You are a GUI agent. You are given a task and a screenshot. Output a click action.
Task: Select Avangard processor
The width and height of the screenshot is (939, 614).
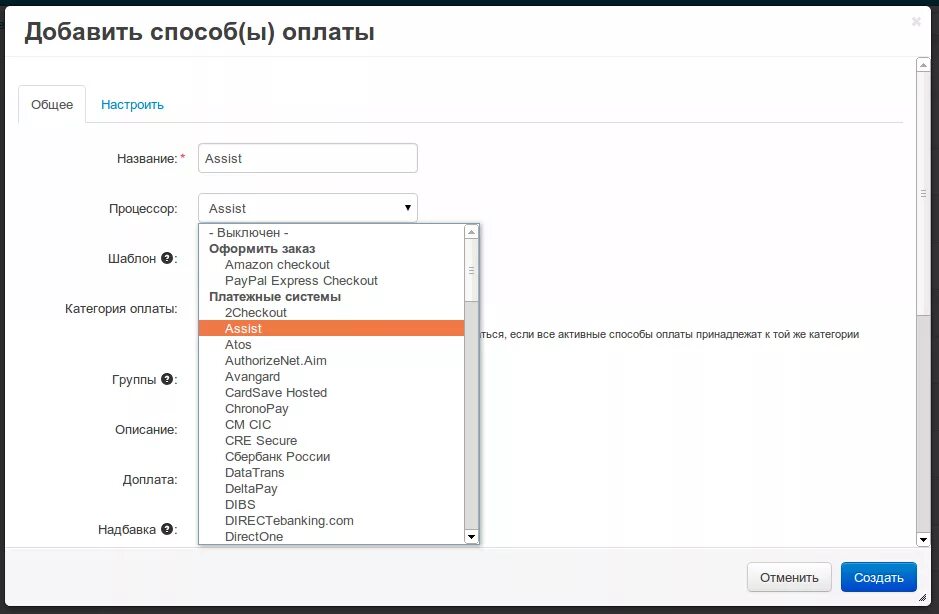pyautogui.click(x=332, y=376)
